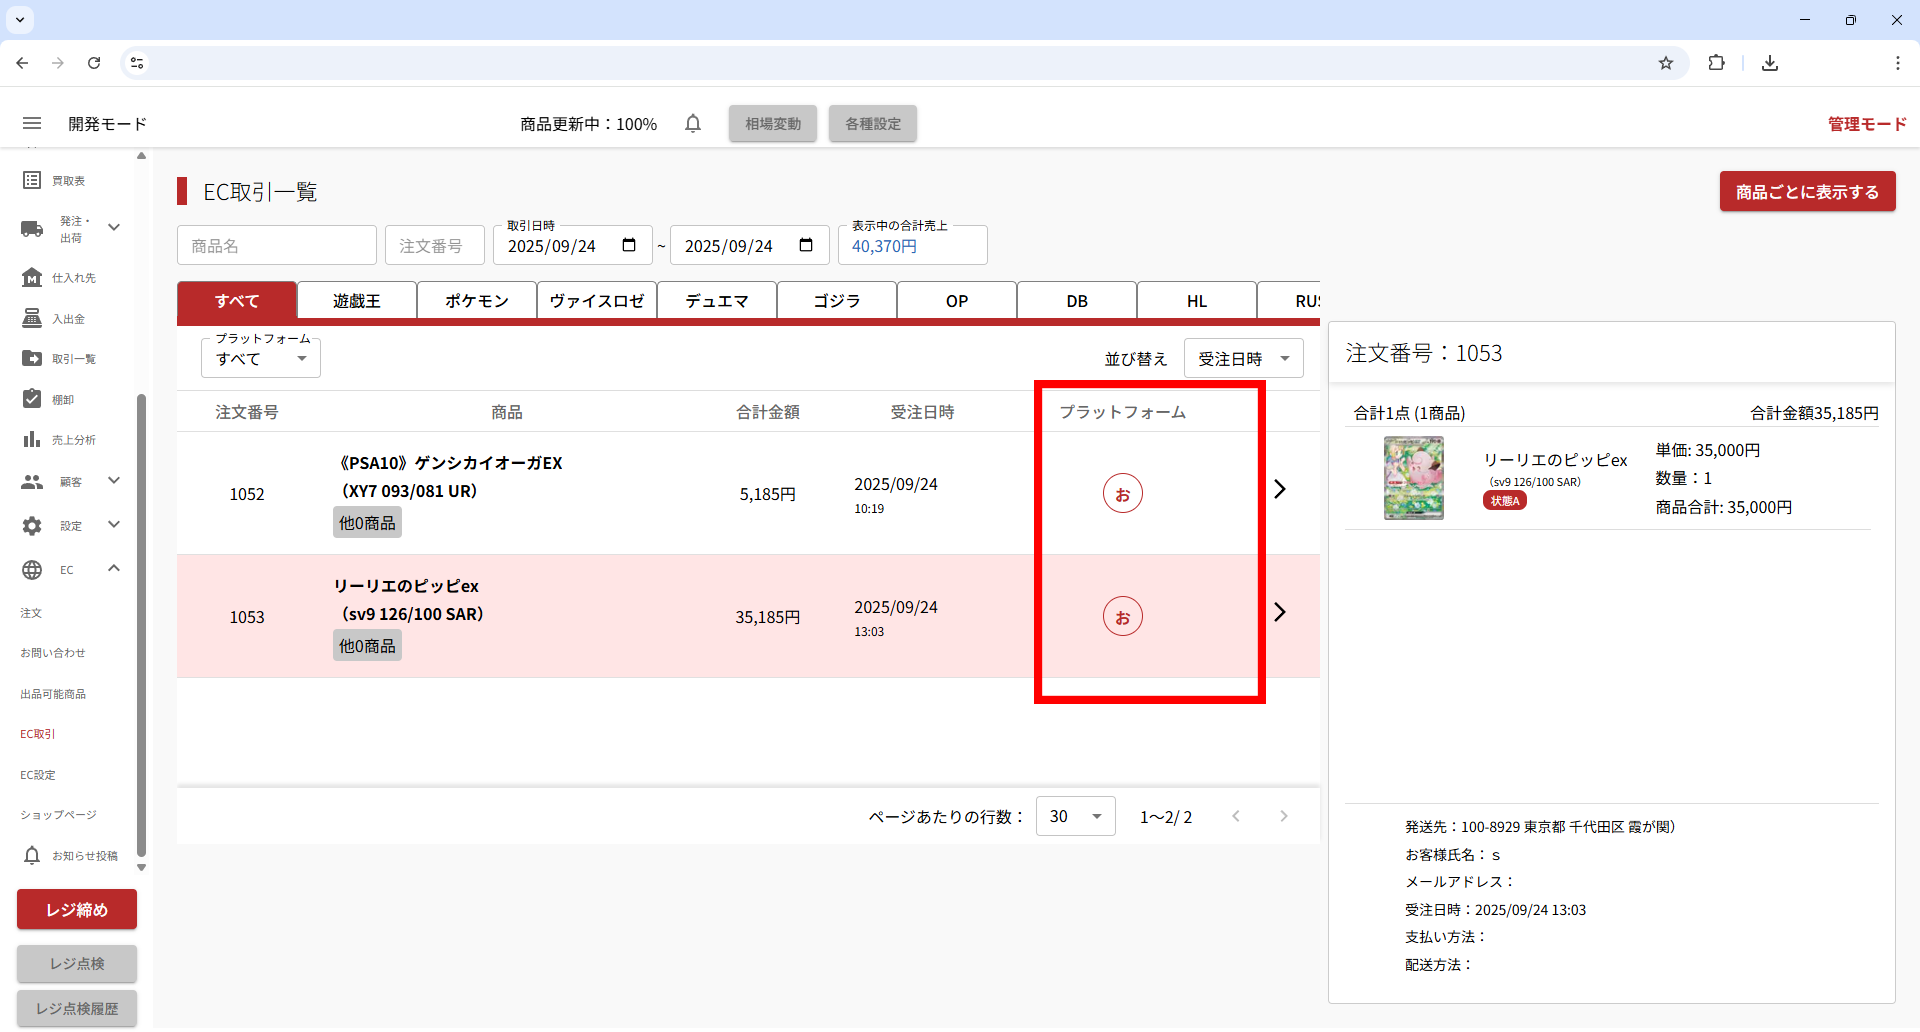Expand order 1053 row chevron
The width and height of the screenshot is (1920, 1032).
(1280, 612)
